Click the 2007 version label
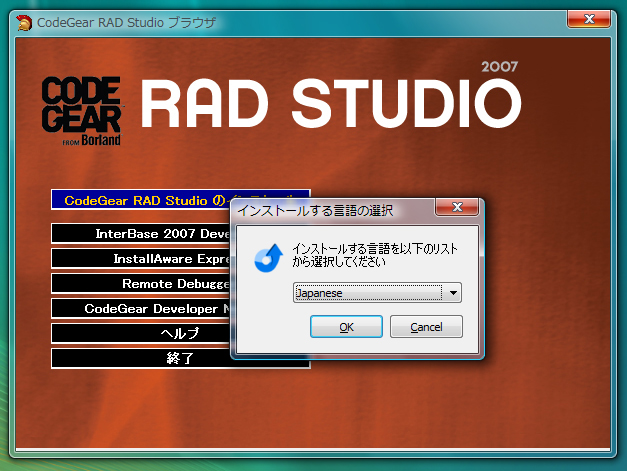Image resolution: width=627 pixels, height=471 pixels. tap(499, 66)
